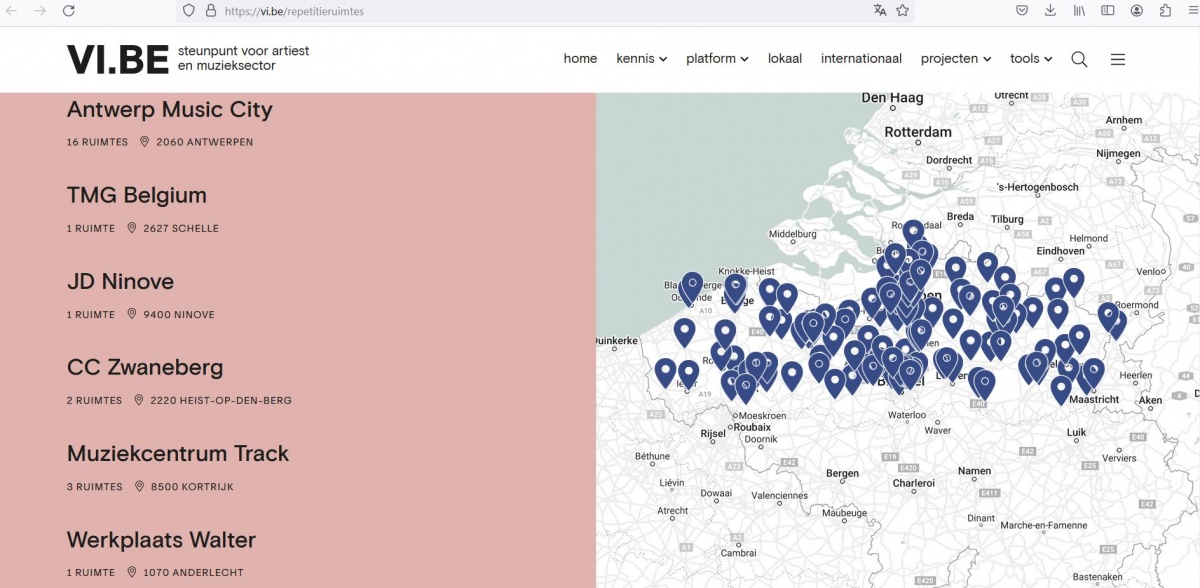
Task: Open the extensions puzzle icon
Action: coord(1165,10)
